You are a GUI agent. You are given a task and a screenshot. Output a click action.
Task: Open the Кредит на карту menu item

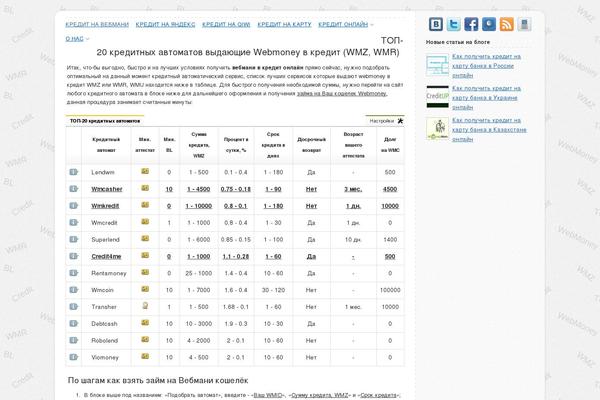284,24
